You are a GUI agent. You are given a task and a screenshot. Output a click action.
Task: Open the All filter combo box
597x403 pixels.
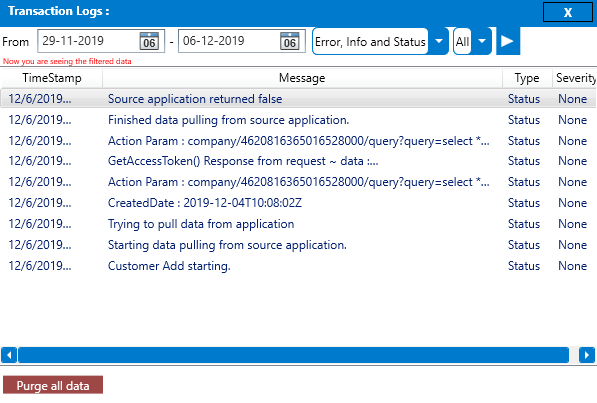pyautogui.click(x=472, y=41)
